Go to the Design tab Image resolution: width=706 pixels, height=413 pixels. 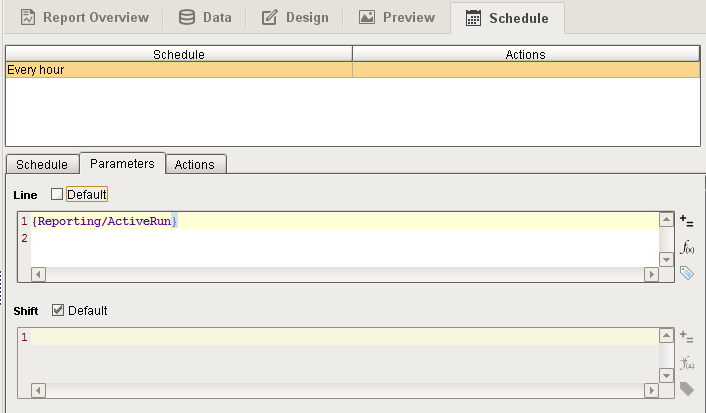pos(294,17)
